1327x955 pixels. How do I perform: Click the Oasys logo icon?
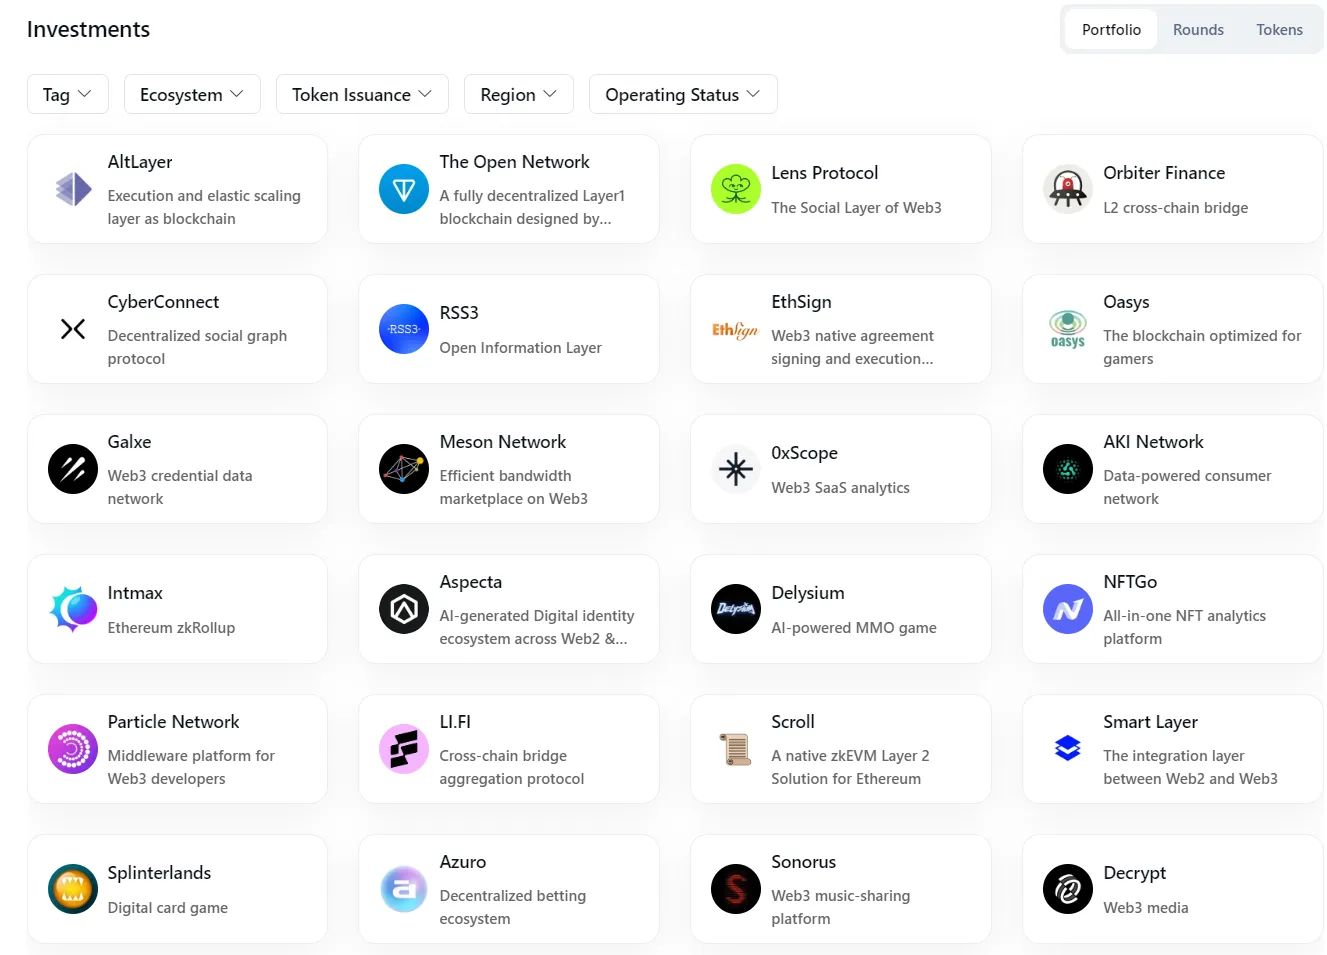coord(1068,329)
